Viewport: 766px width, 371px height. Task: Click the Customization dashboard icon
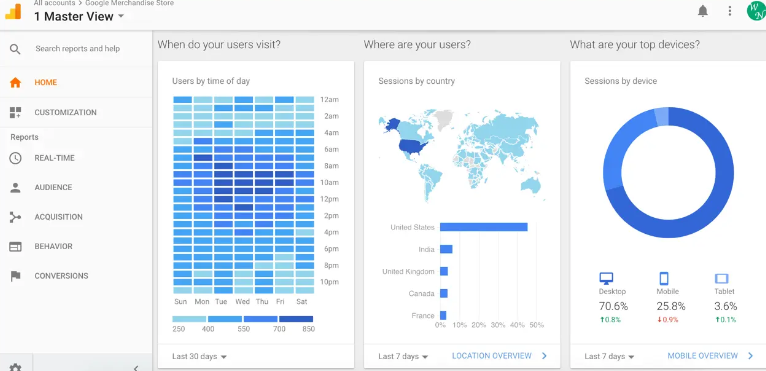15,112
